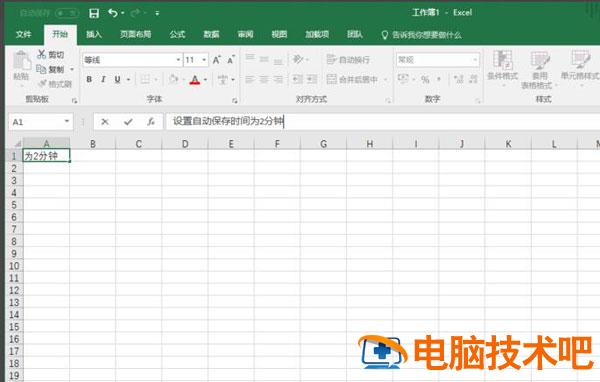Click the Insert Function fx icon
Screen dimensions: 600x382
point(151,122)
